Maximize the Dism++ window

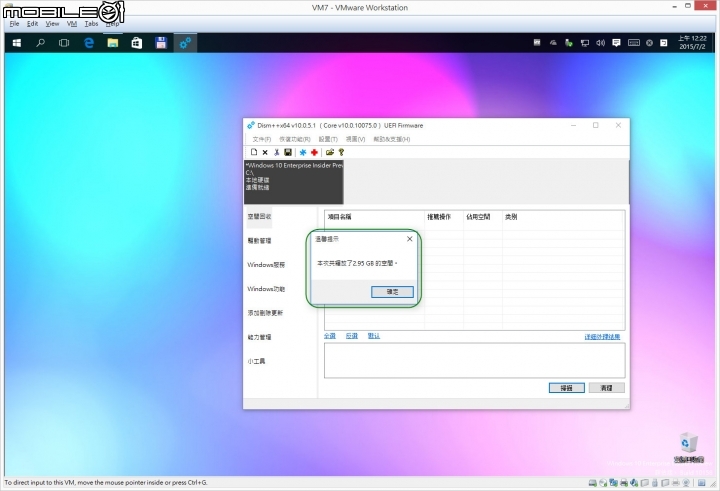click(596, 125)
